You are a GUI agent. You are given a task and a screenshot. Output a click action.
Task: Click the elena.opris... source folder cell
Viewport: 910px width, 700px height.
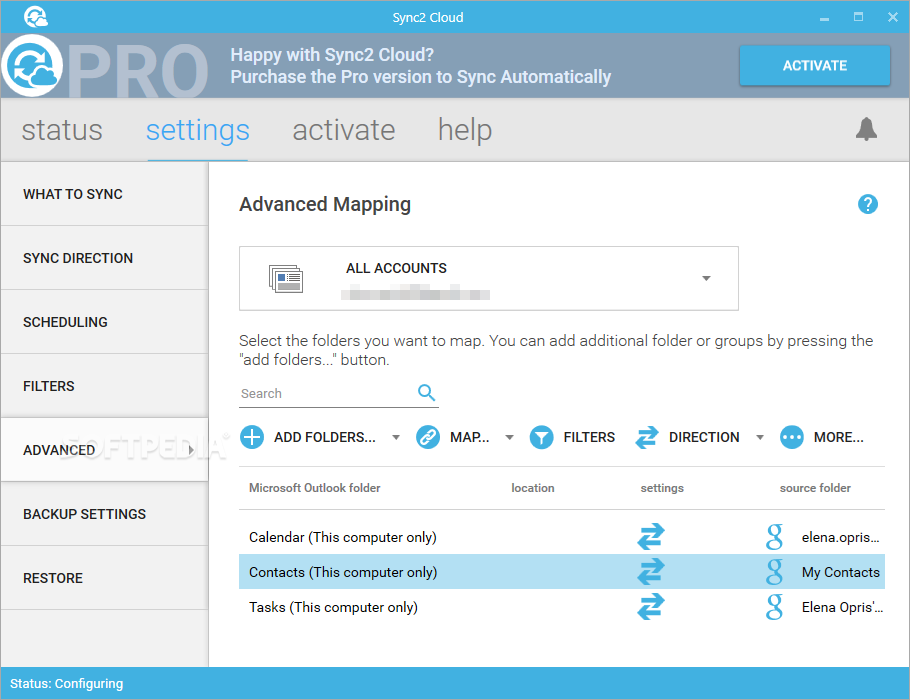840,537
